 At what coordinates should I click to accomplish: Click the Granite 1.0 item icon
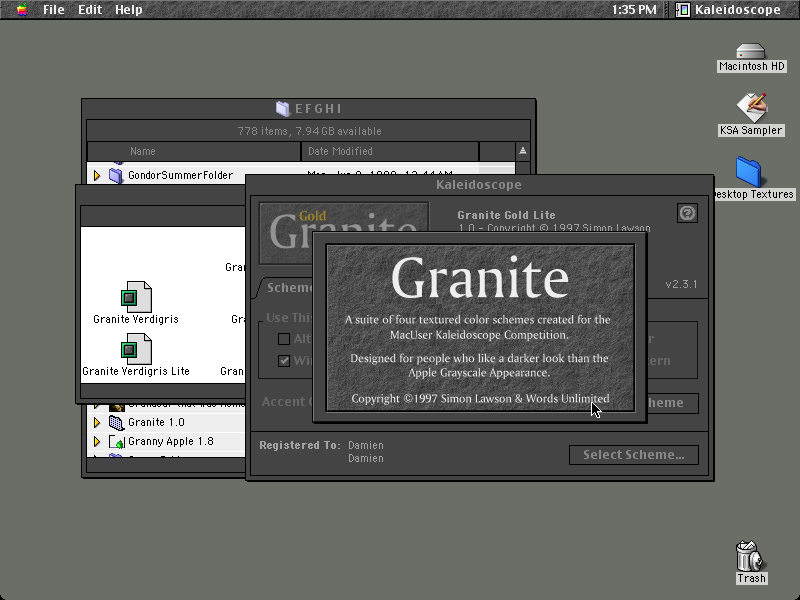click(116, 422)
